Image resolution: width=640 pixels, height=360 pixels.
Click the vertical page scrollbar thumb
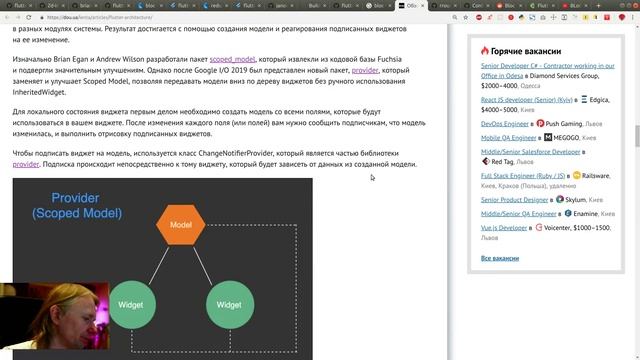637,136
